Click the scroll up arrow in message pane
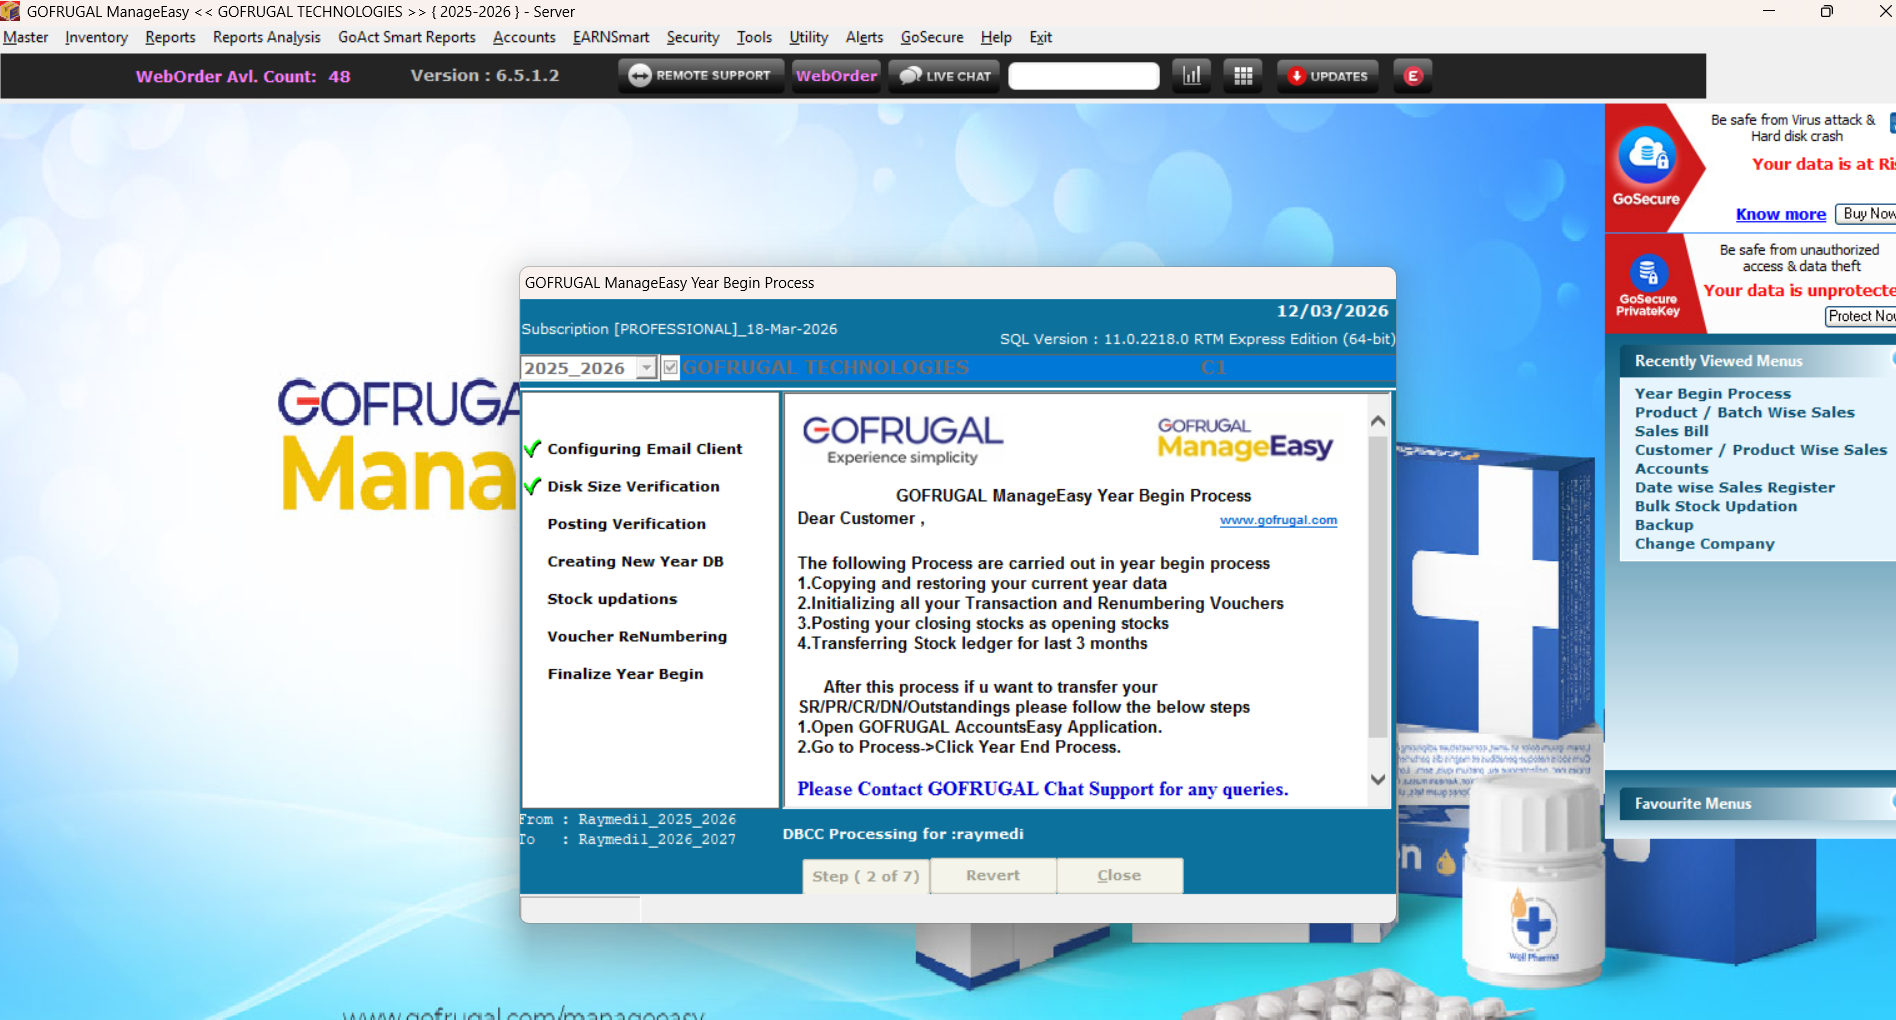 (x=1378, y=421)
